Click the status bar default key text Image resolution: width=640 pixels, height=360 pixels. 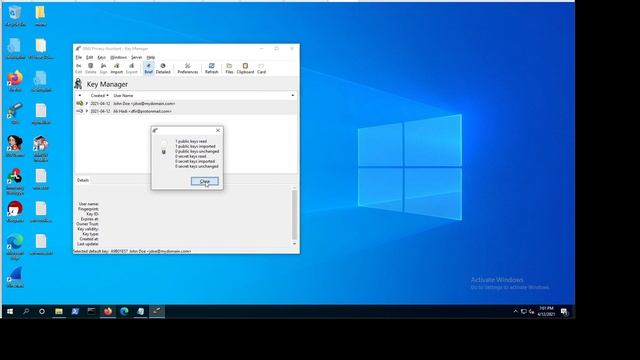pyautogui.click(x=132, y=251)
